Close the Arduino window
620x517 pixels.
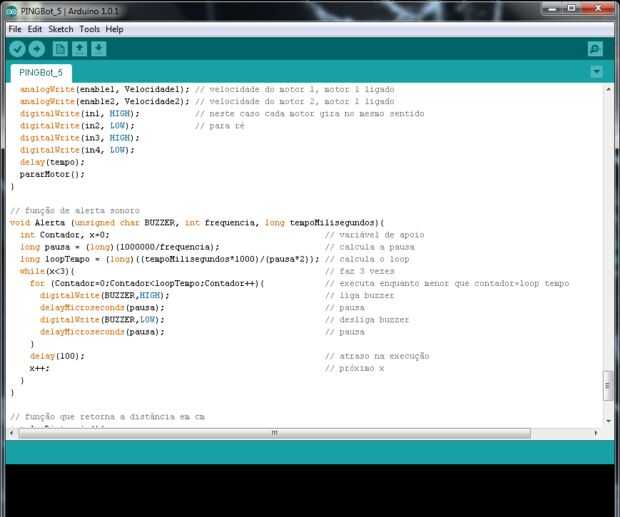coord(598,9)
